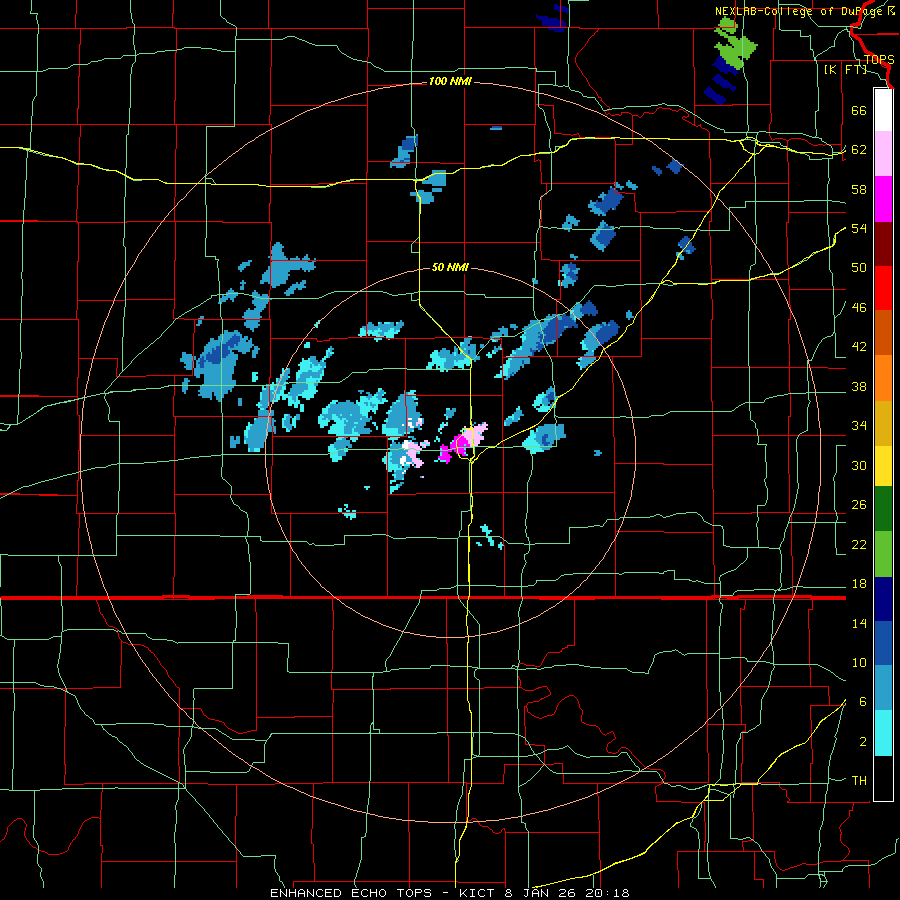The image size is (900, 900).
Task: Click the "TOPS" legend title
Action: click(879, 59)
